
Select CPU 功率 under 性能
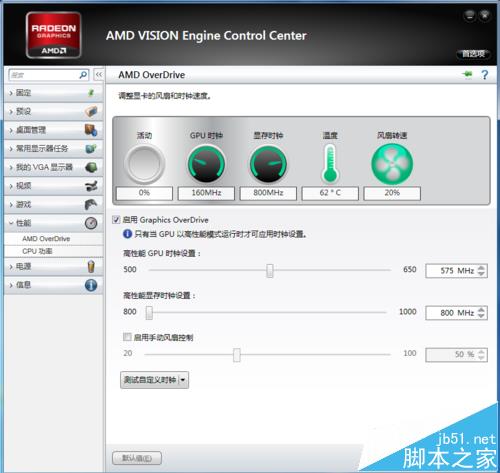[x=37, y=251]
